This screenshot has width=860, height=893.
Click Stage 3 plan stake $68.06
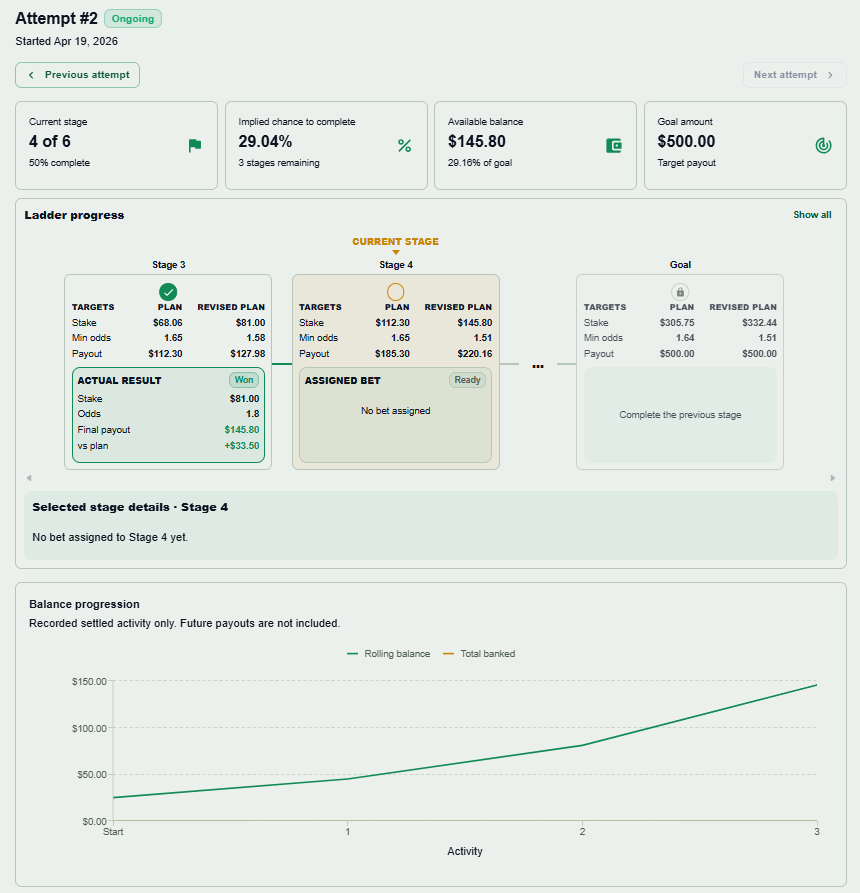pos(167,323)
